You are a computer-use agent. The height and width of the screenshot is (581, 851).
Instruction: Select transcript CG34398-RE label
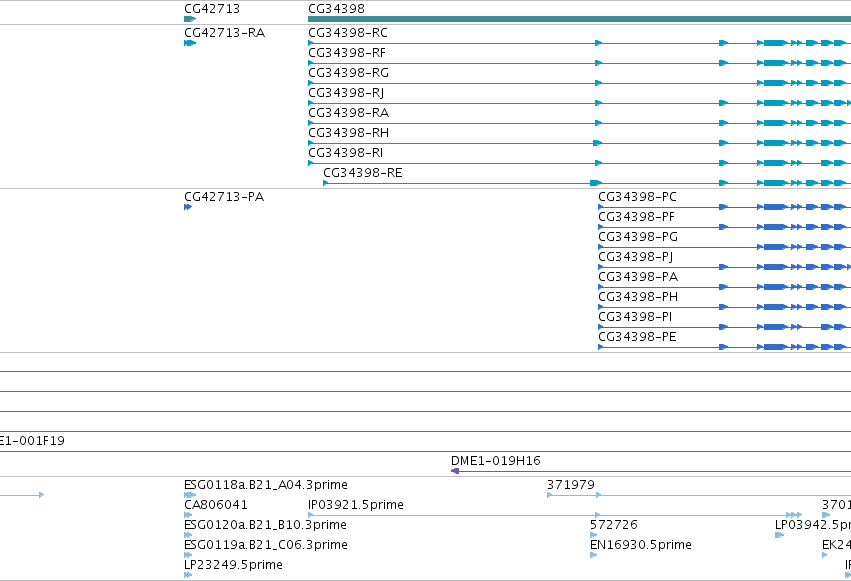pyautogui.click(x=363, y=173)
